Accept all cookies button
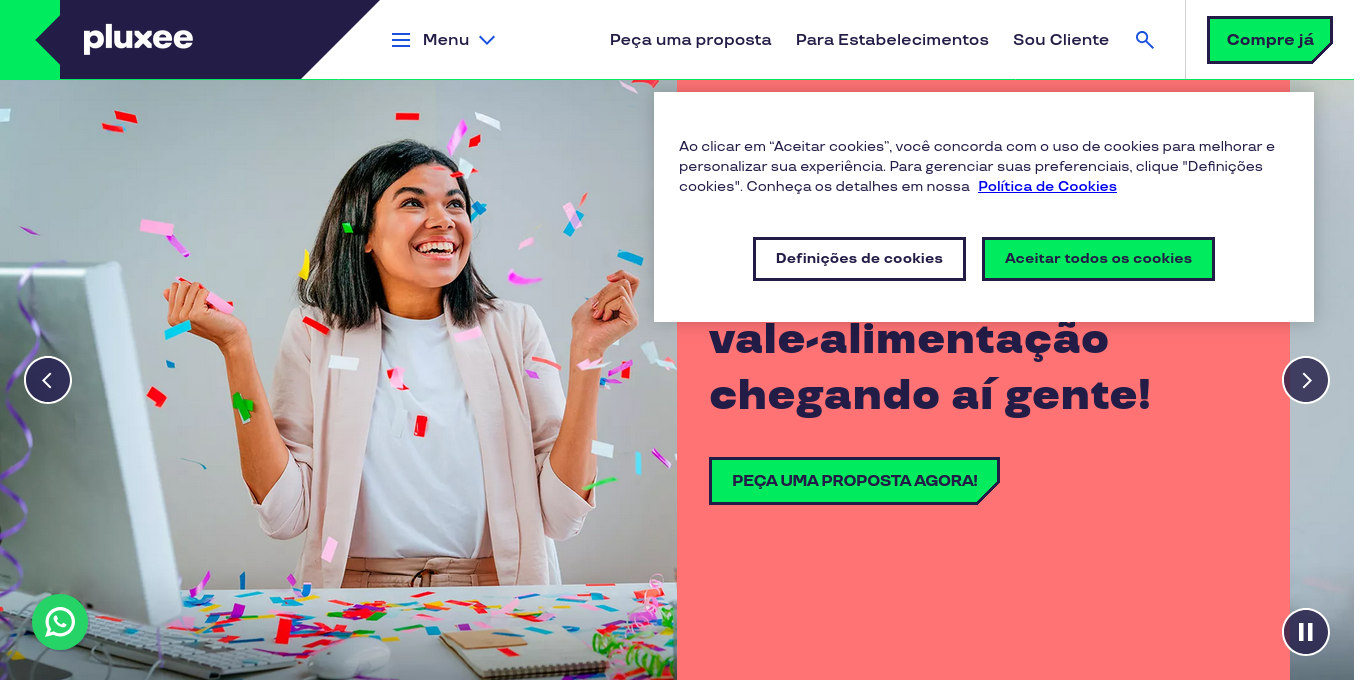 (x=1098, y=259)
